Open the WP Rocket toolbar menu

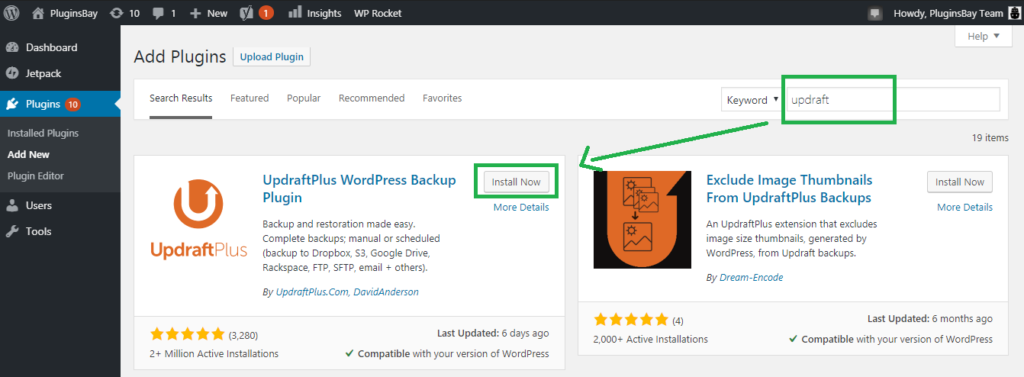(377, 13)
